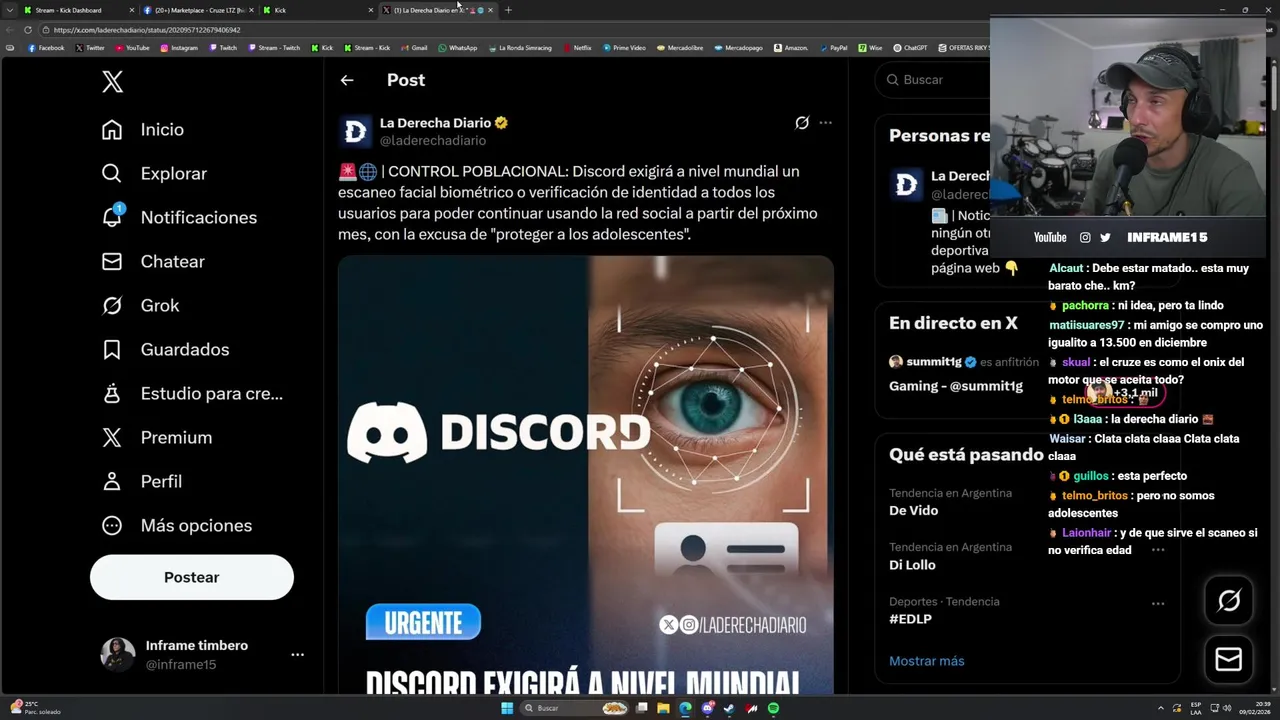Open WhatsApp bookmark
Image resolution: width=1280 pixels, height=720 pixels.
click(x=458, y=48)
